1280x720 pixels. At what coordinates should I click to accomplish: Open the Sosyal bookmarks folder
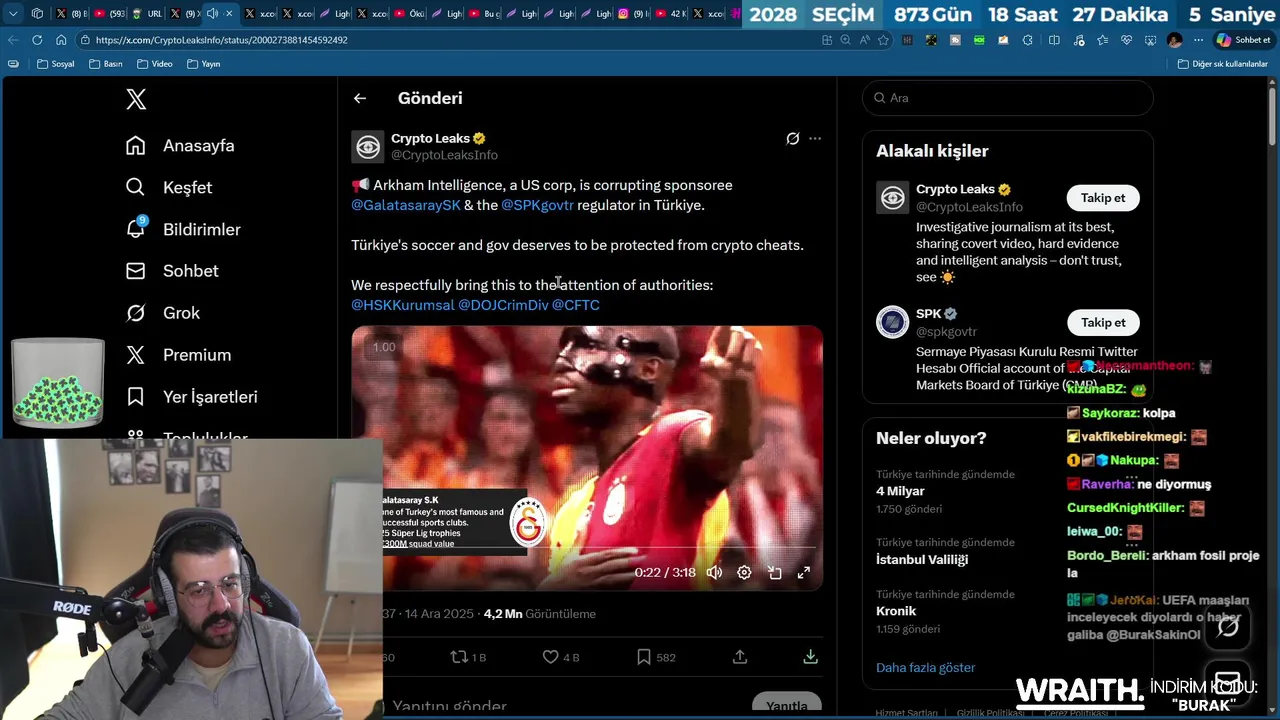[55, 64]
